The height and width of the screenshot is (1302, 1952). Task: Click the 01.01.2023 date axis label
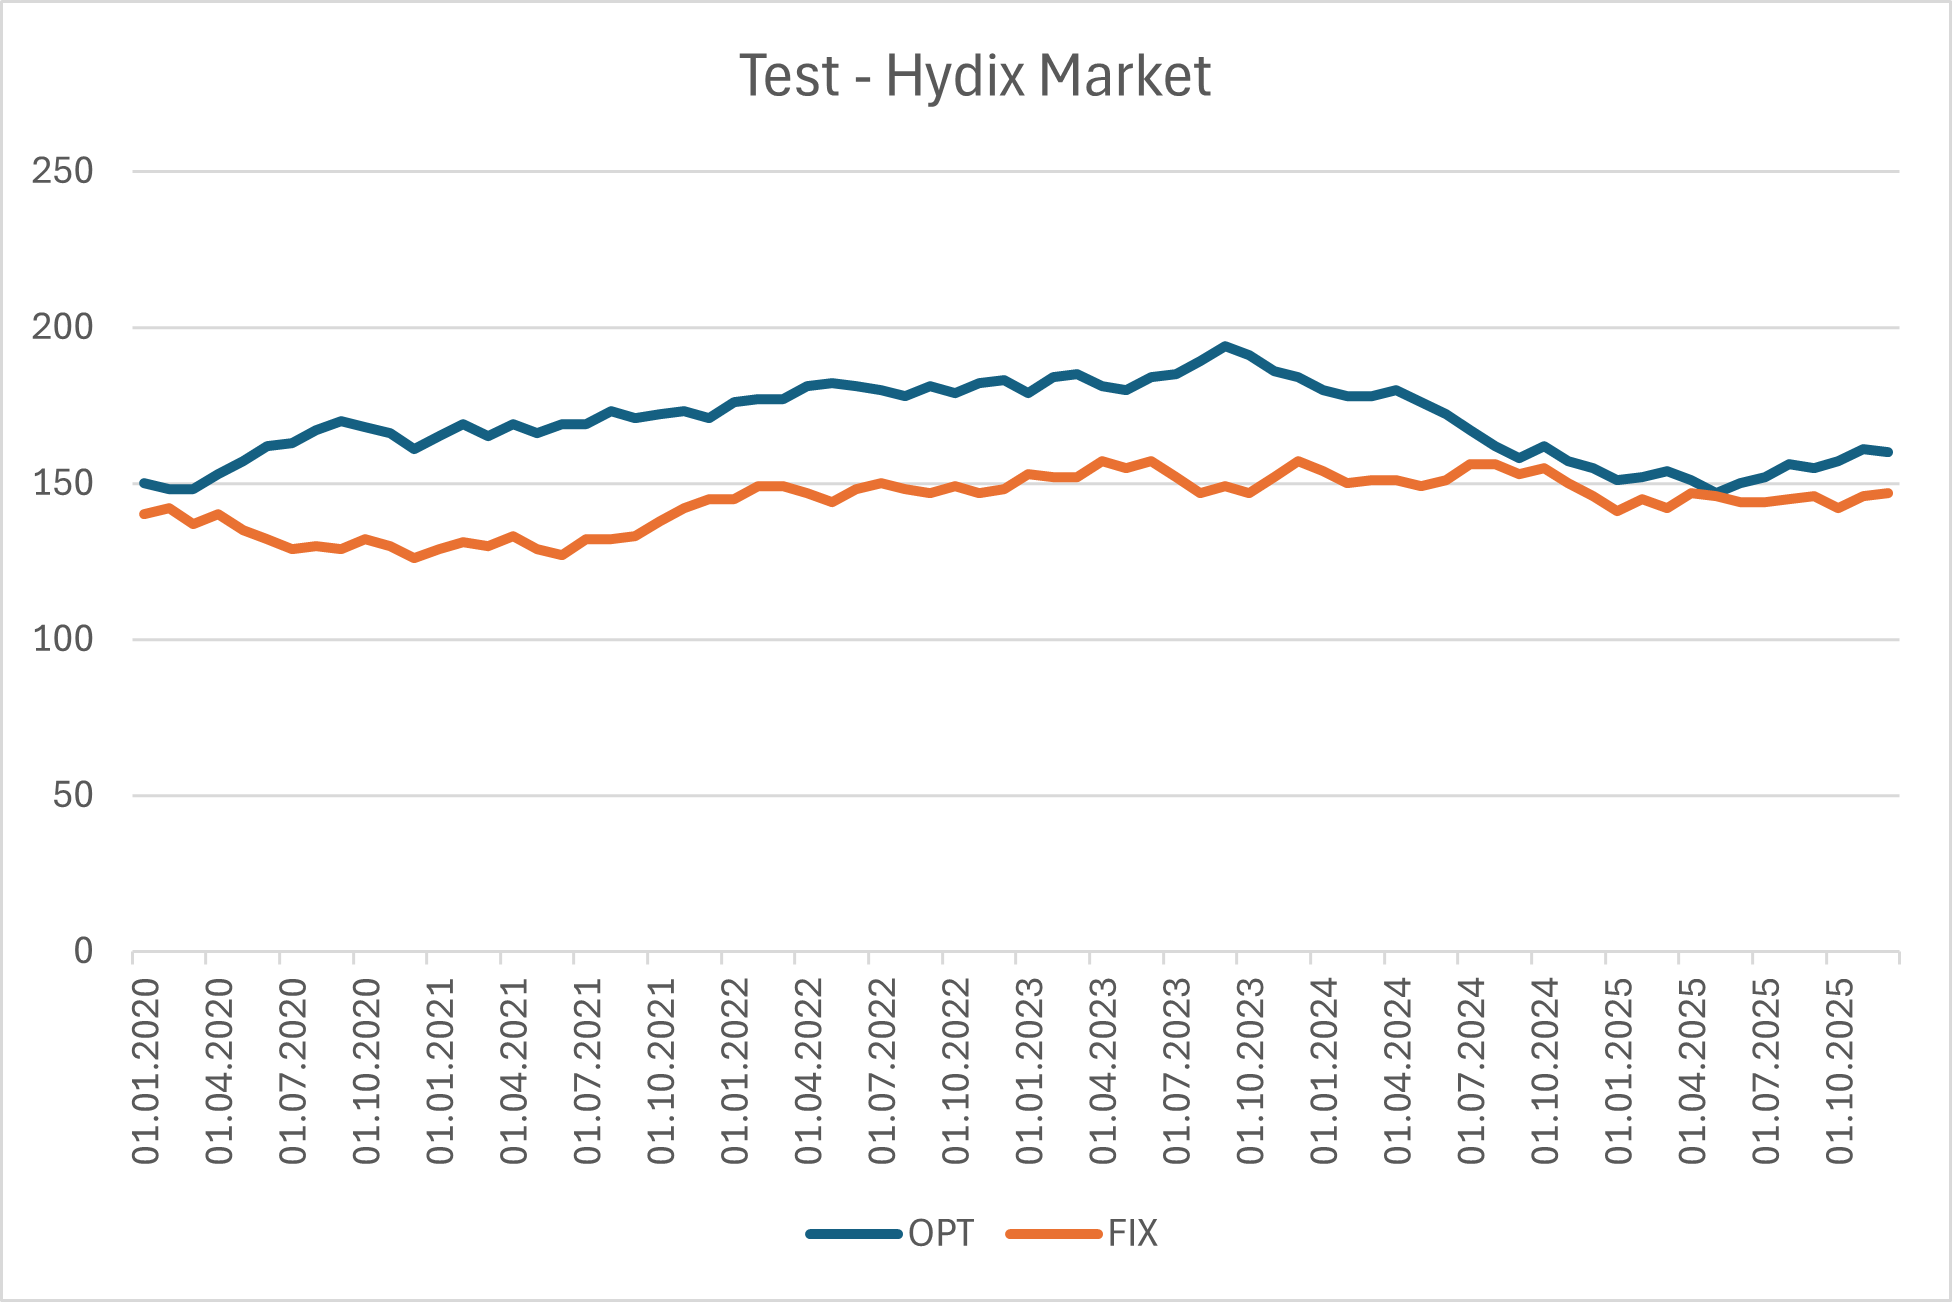1030,1071
